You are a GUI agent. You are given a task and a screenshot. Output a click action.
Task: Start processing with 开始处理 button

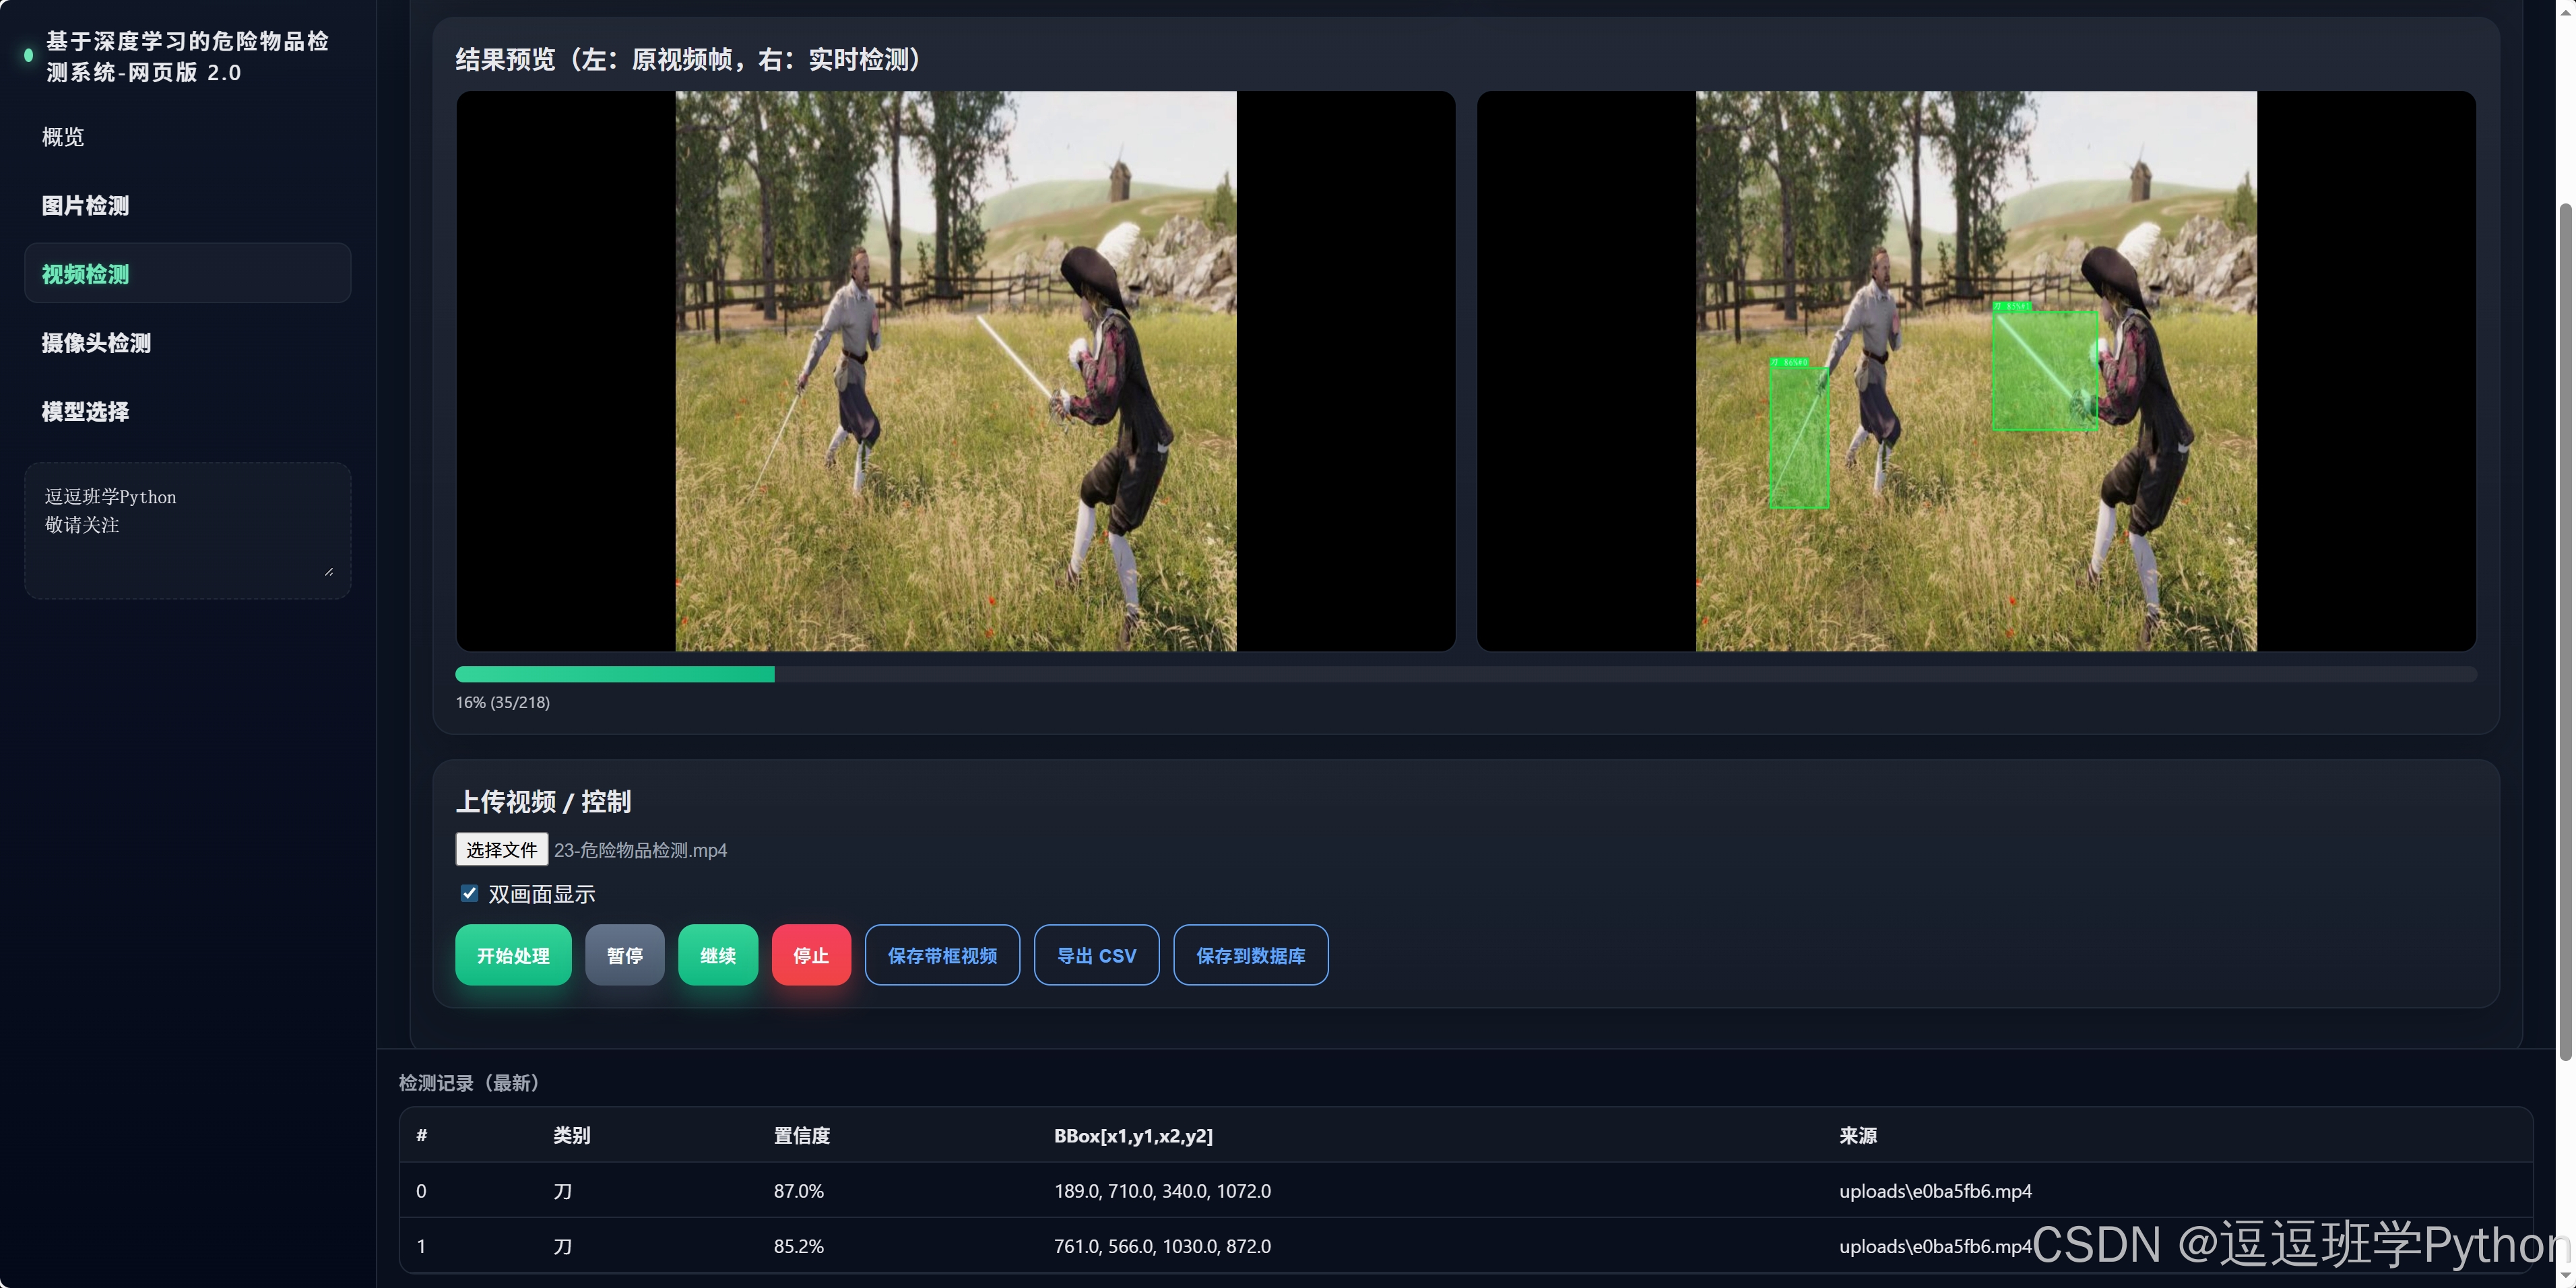pyautogui.click(x=513, y=955)
